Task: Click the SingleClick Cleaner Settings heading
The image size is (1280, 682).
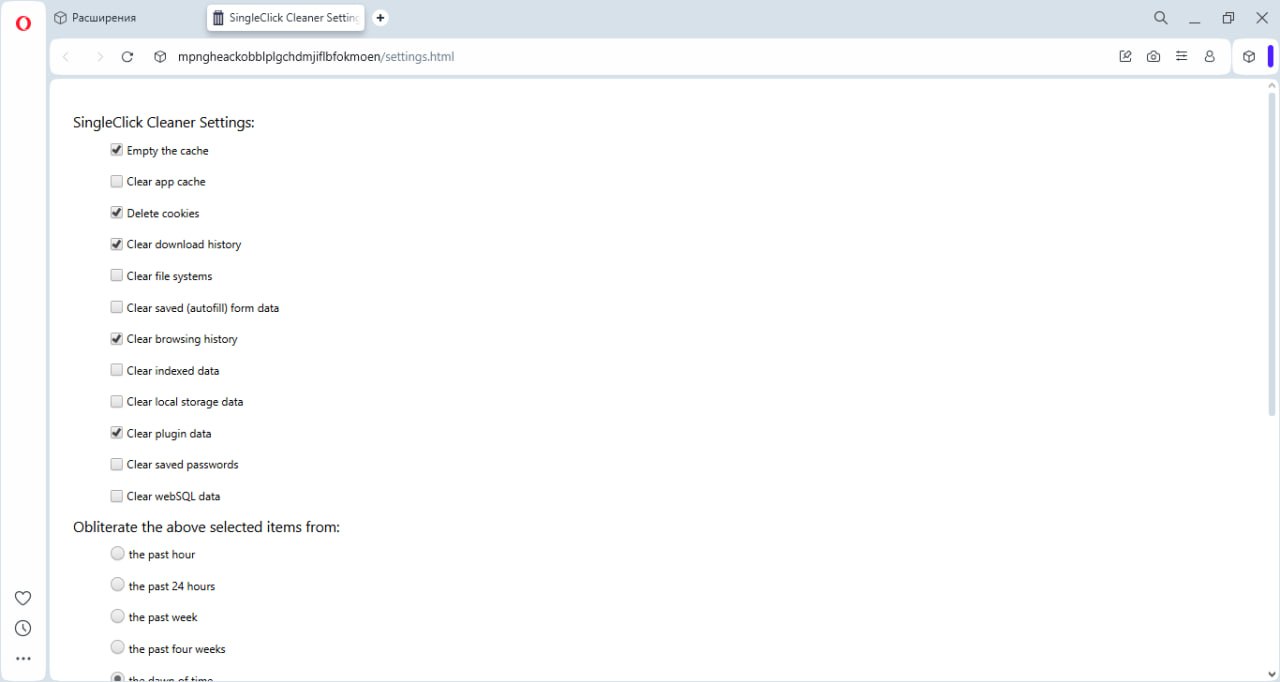Action: pyautogui.click(x=164, y=123)
